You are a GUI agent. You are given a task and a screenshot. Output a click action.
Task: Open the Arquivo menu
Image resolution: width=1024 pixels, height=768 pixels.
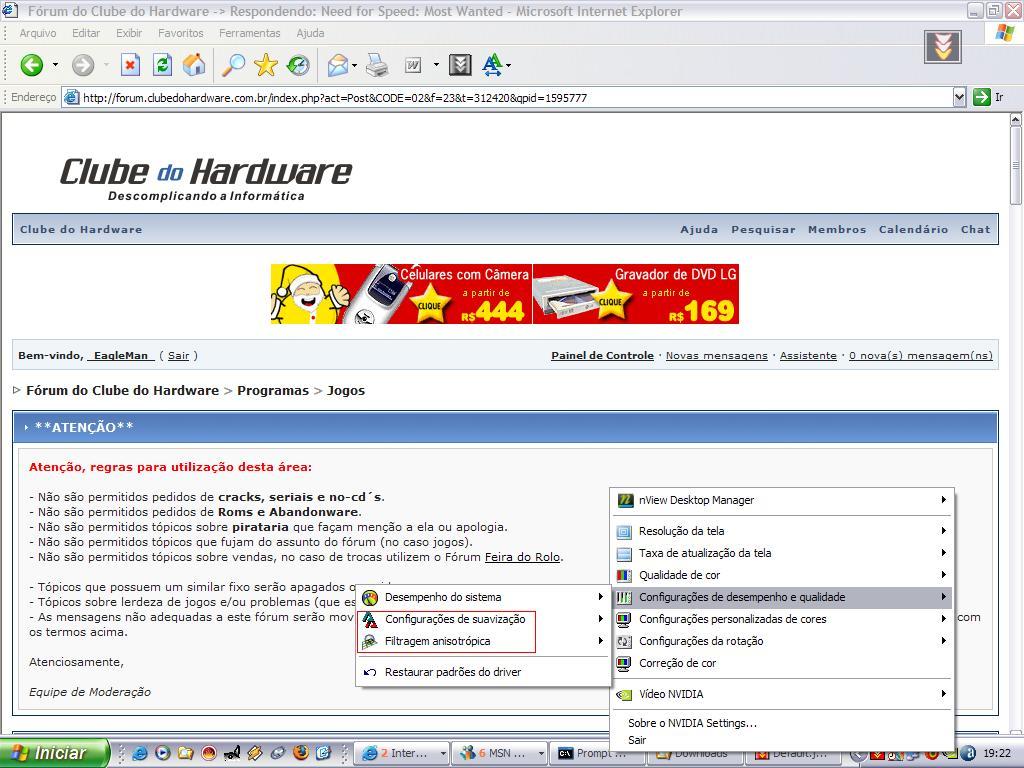pos(37,33)
